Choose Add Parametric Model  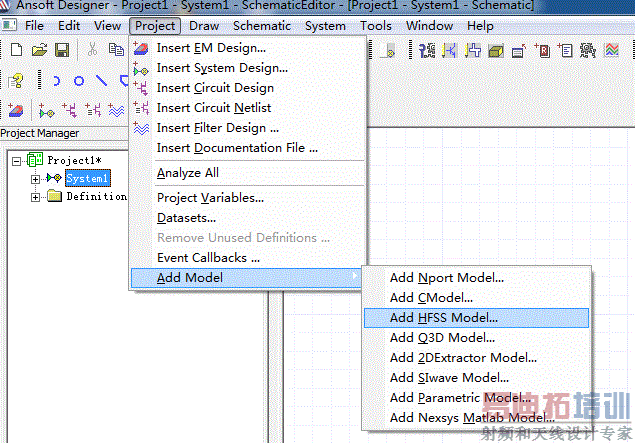[476, 398]
